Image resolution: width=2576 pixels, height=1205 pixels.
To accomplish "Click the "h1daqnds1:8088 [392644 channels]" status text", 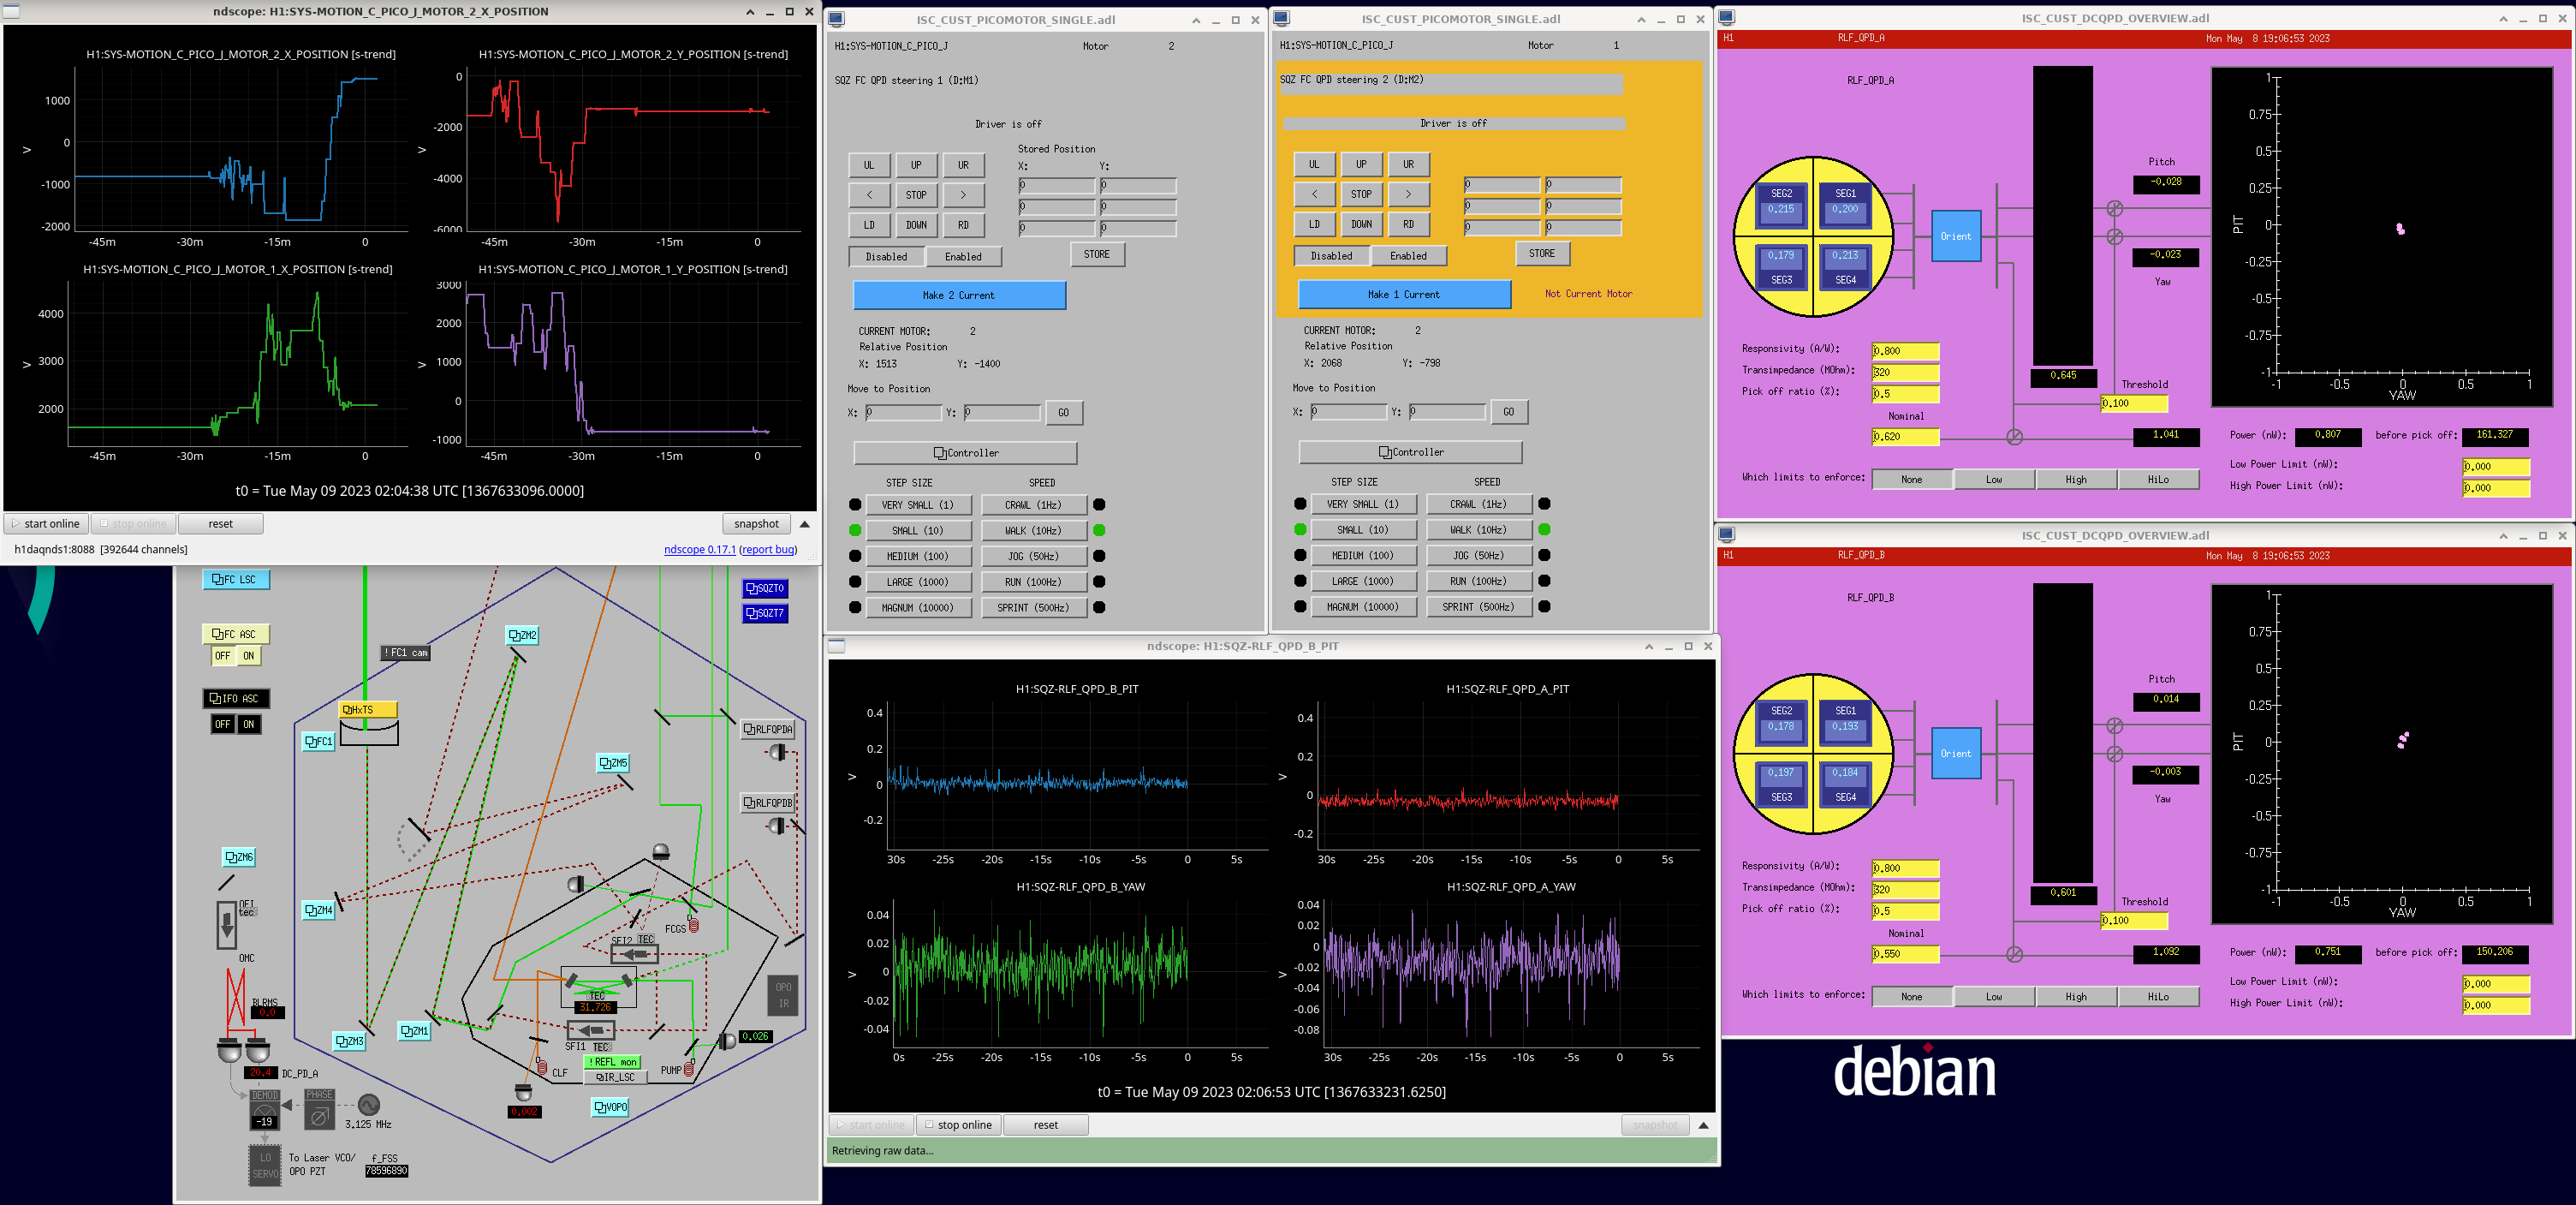I will [x=101, y=550].
